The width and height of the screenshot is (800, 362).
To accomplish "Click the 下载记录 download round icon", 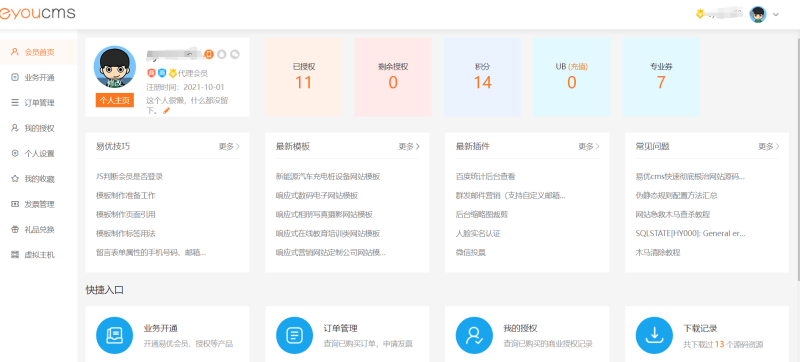I will [x=654, y=335].
